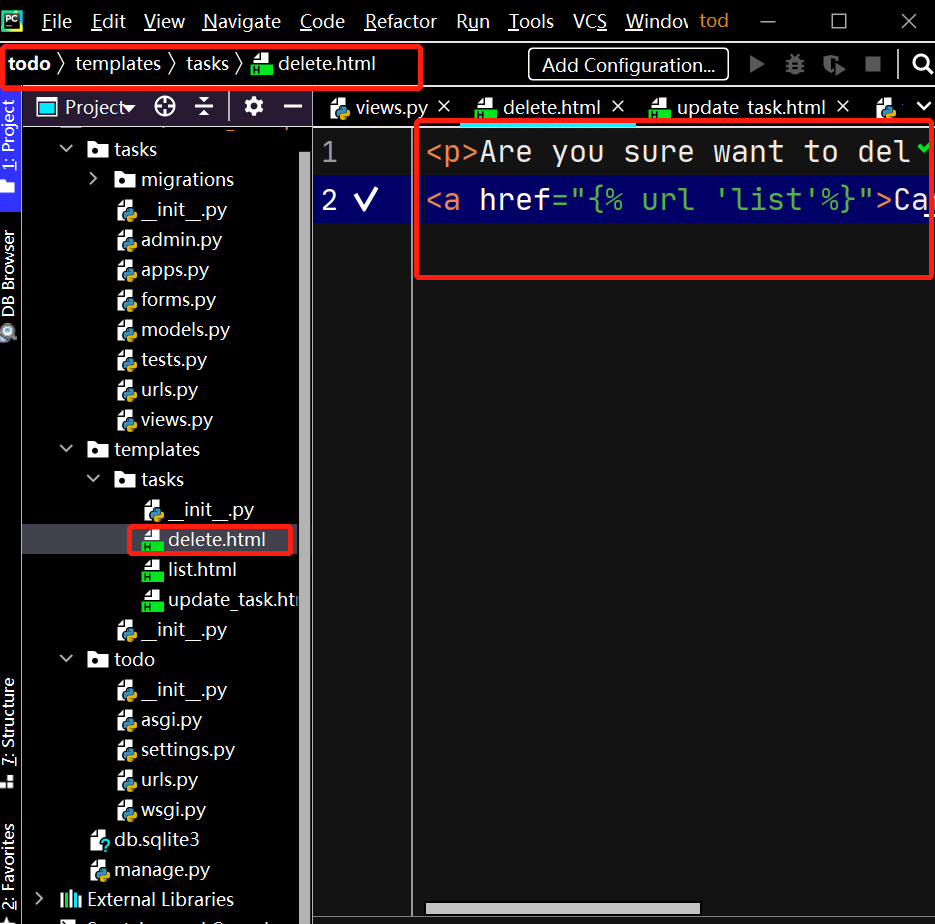Image resolution: width=935 pixels, height=924 pixels.
Task: Click the Run (play) toolbar icon
Action: 757,64
